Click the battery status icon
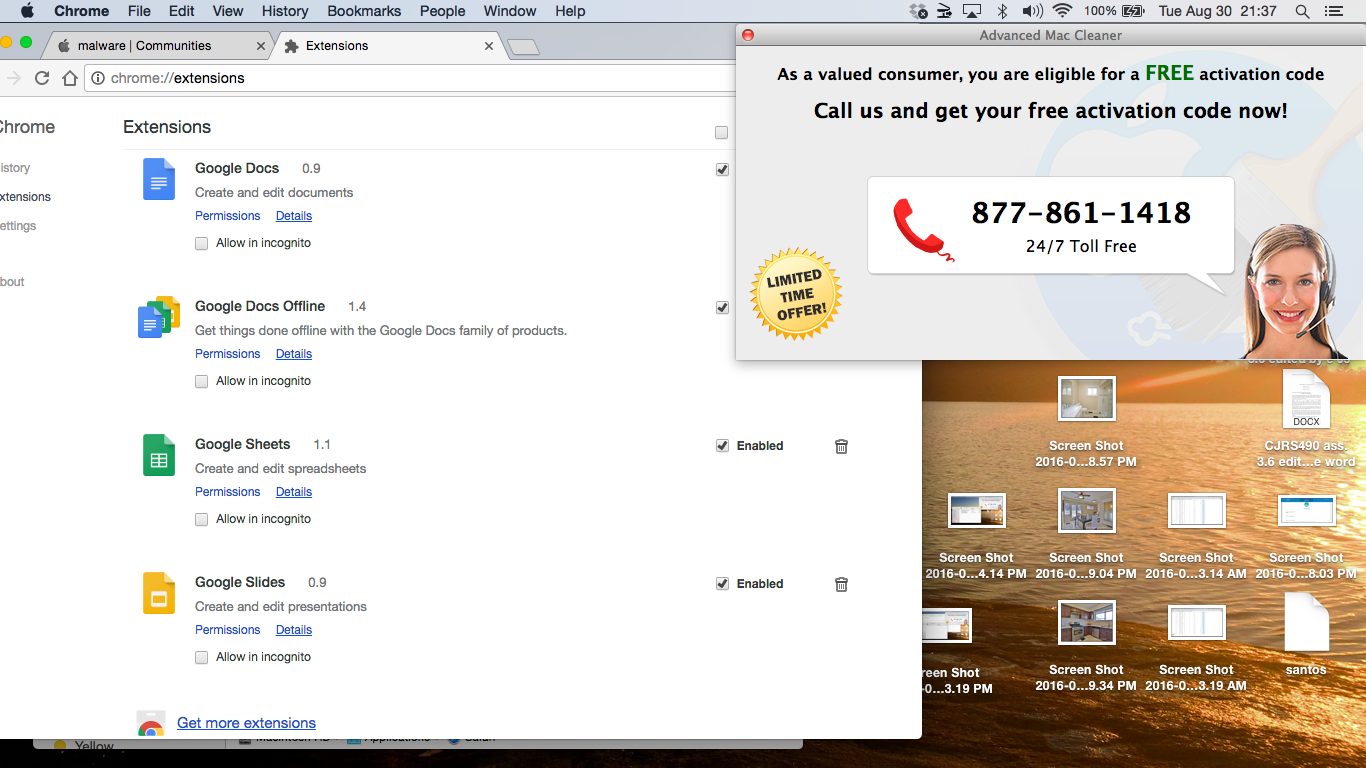 [1133, 11]
